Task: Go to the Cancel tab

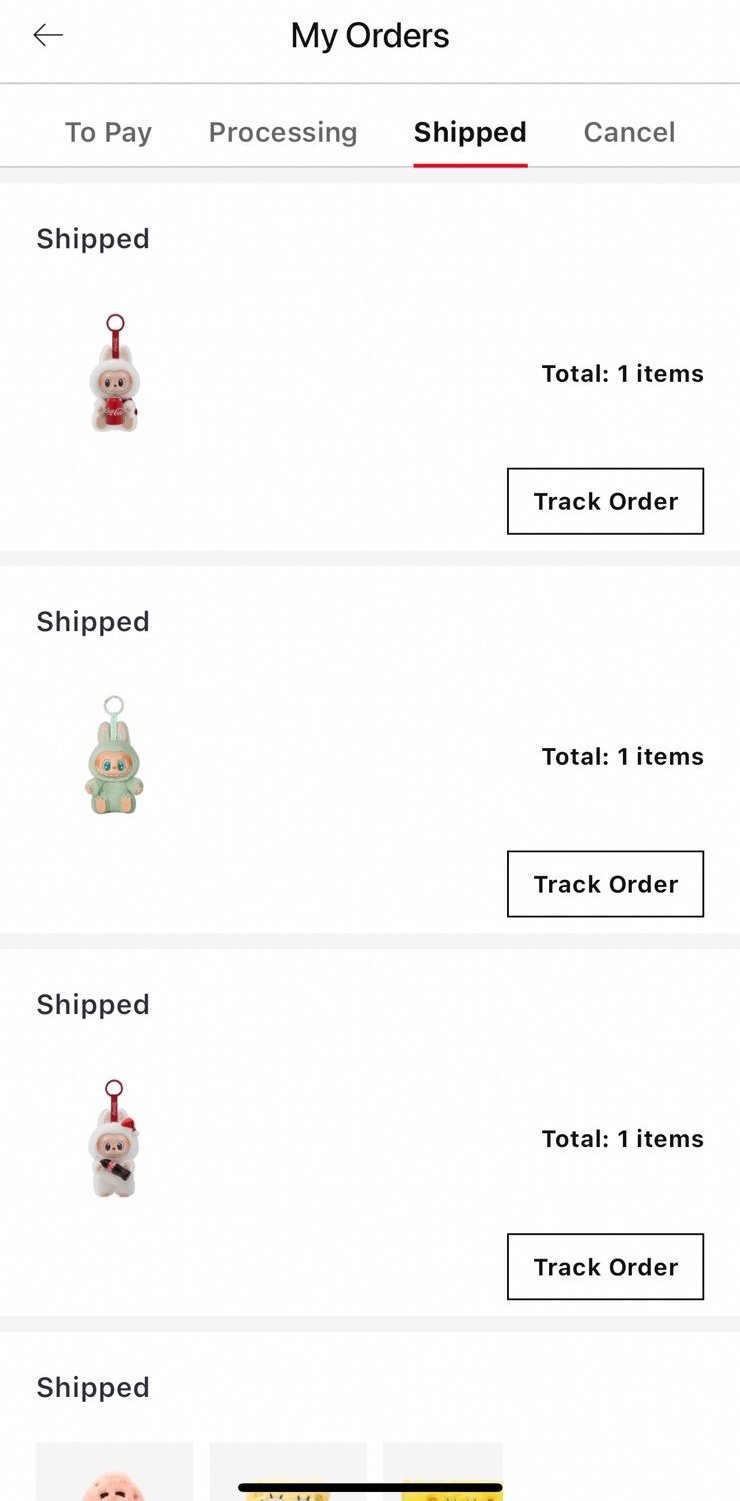Action: point(629,132)
